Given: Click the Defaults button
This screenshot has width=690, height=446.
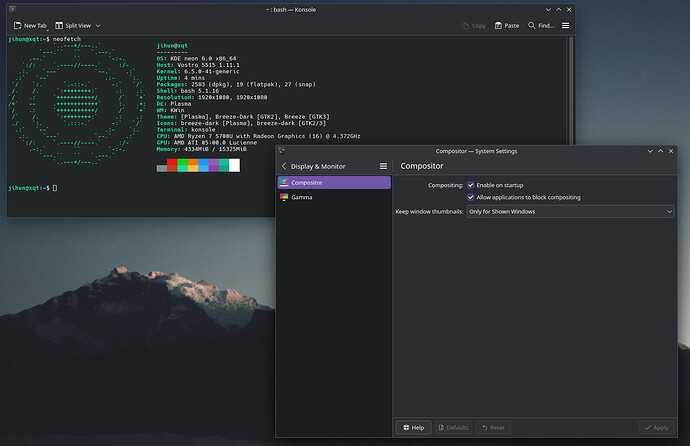Looking at the screenshot, I should (x=453, y=428).
